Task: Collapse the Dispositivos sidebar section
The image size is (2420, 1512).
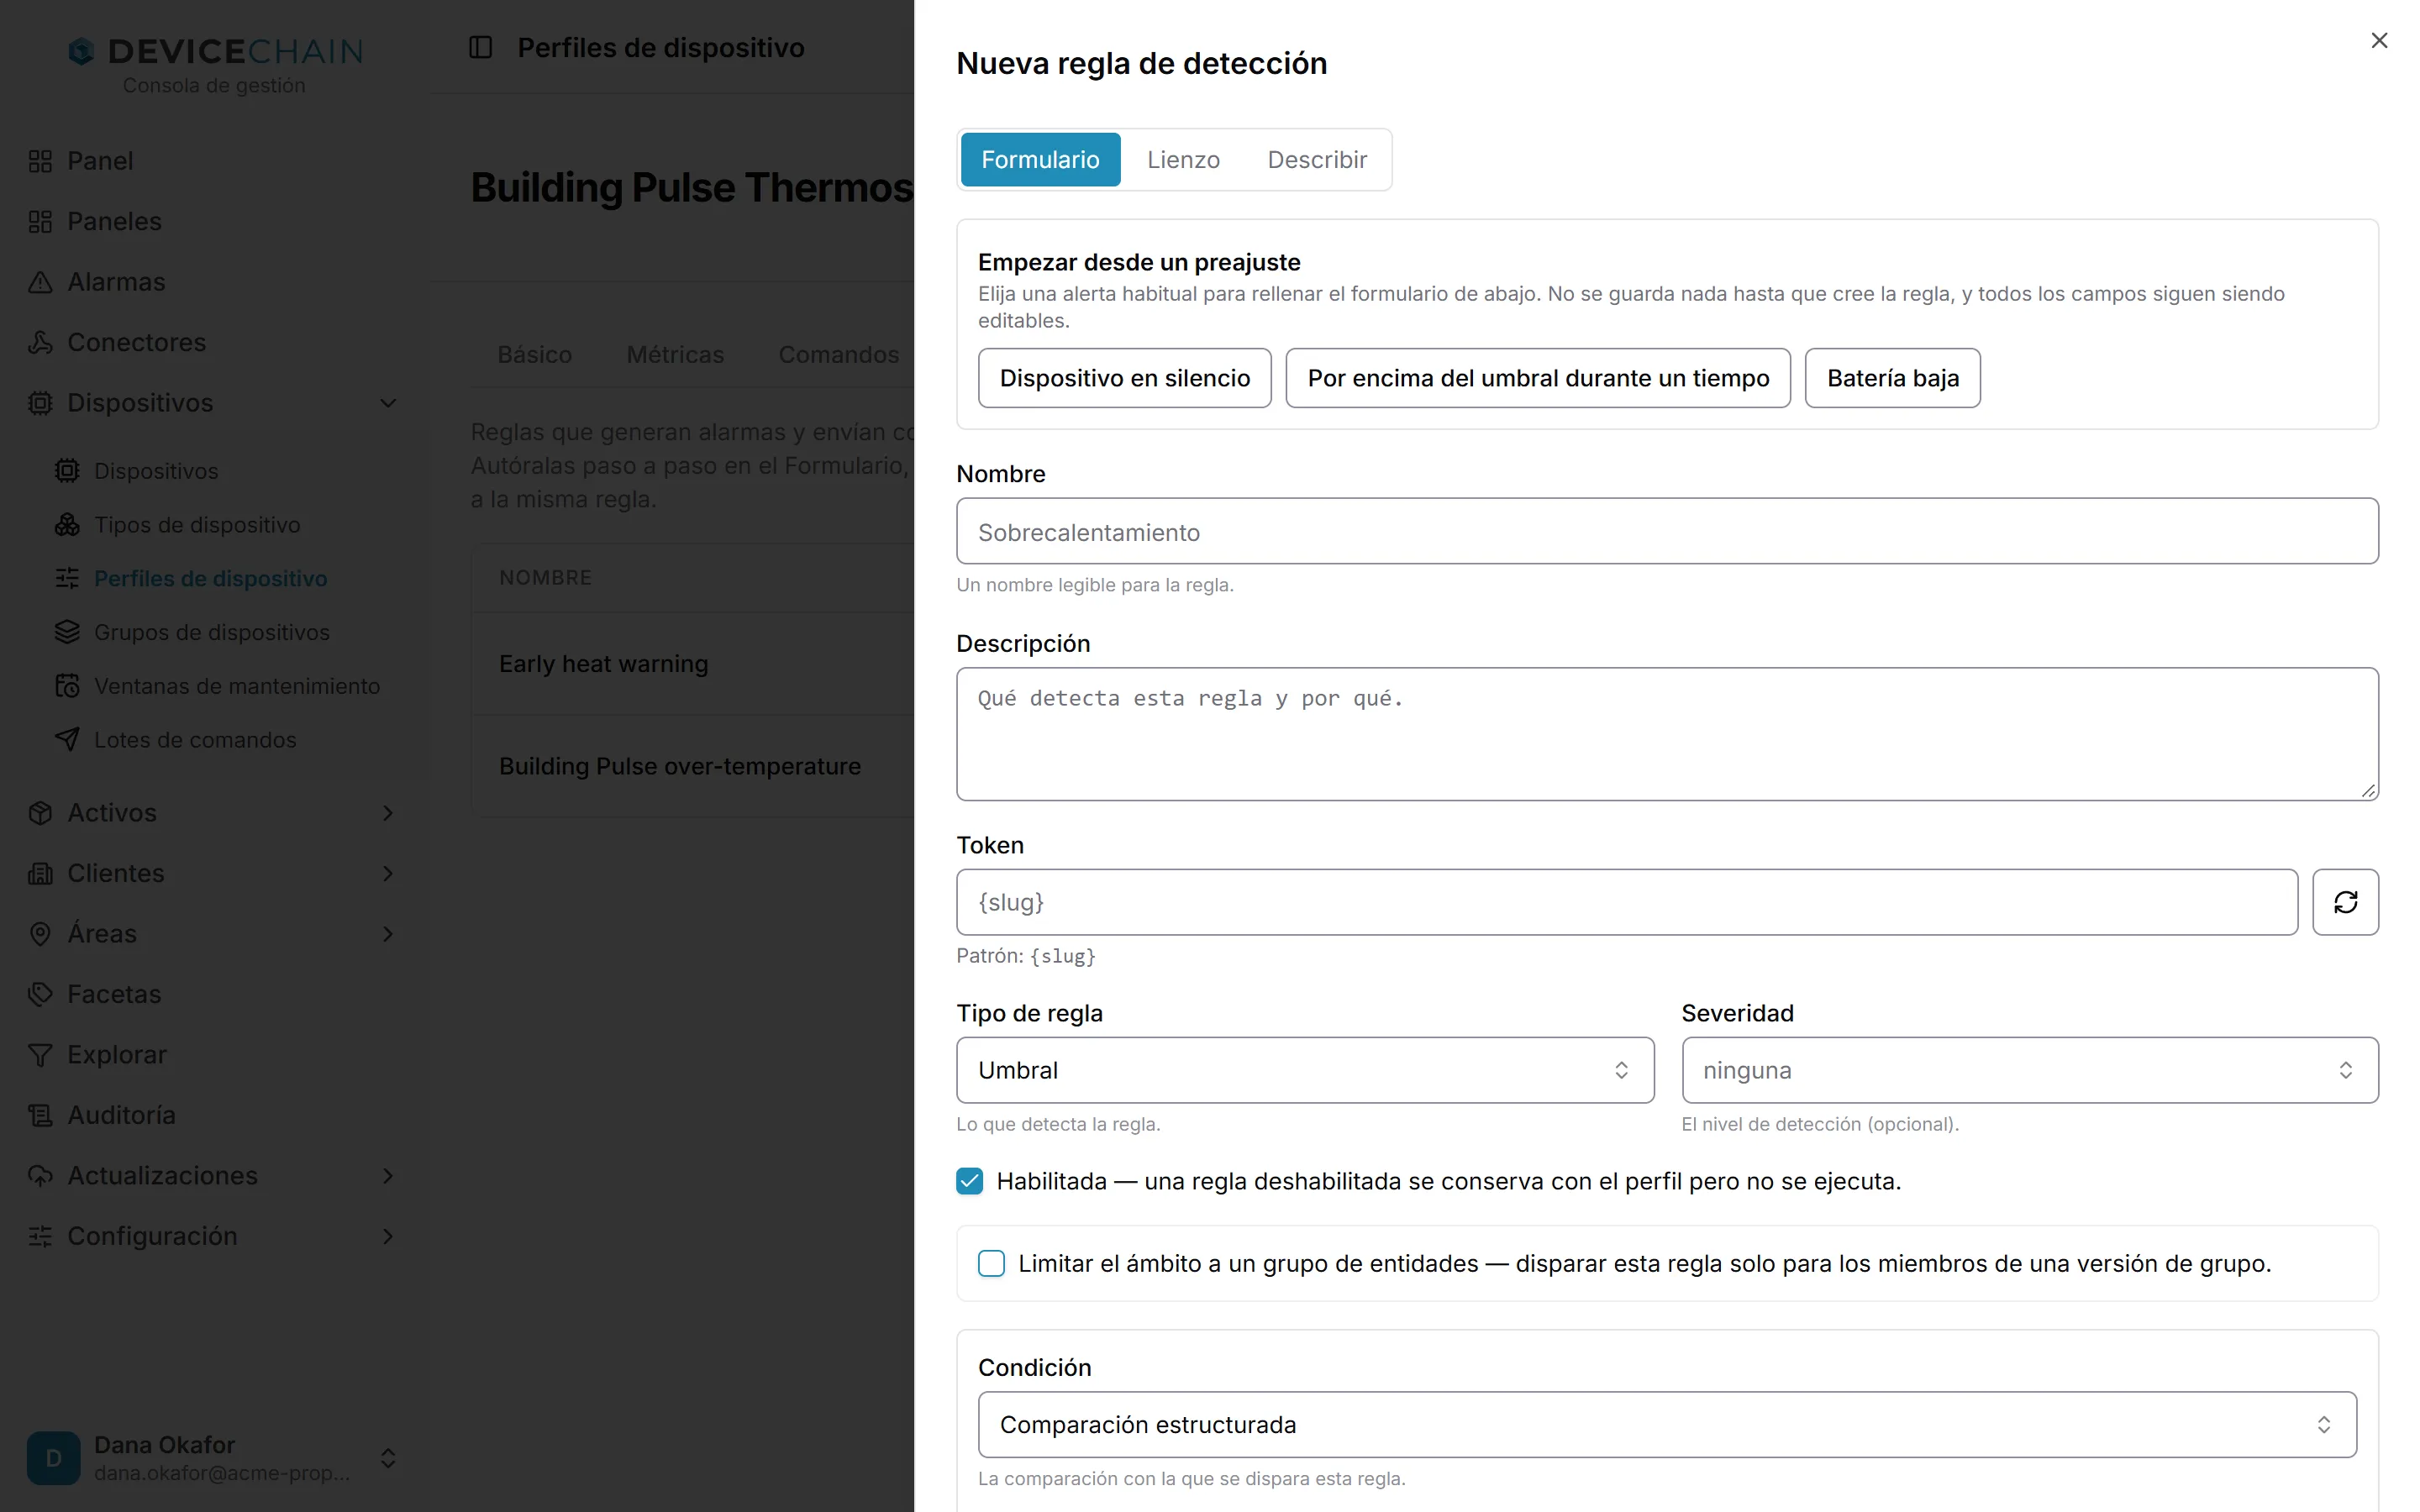Action: [388, 403]
